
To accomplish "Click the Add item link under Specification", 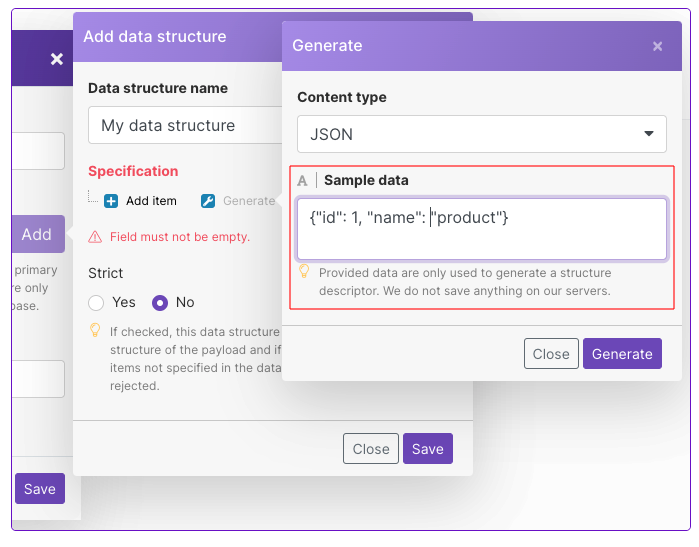I will (151, 201).
